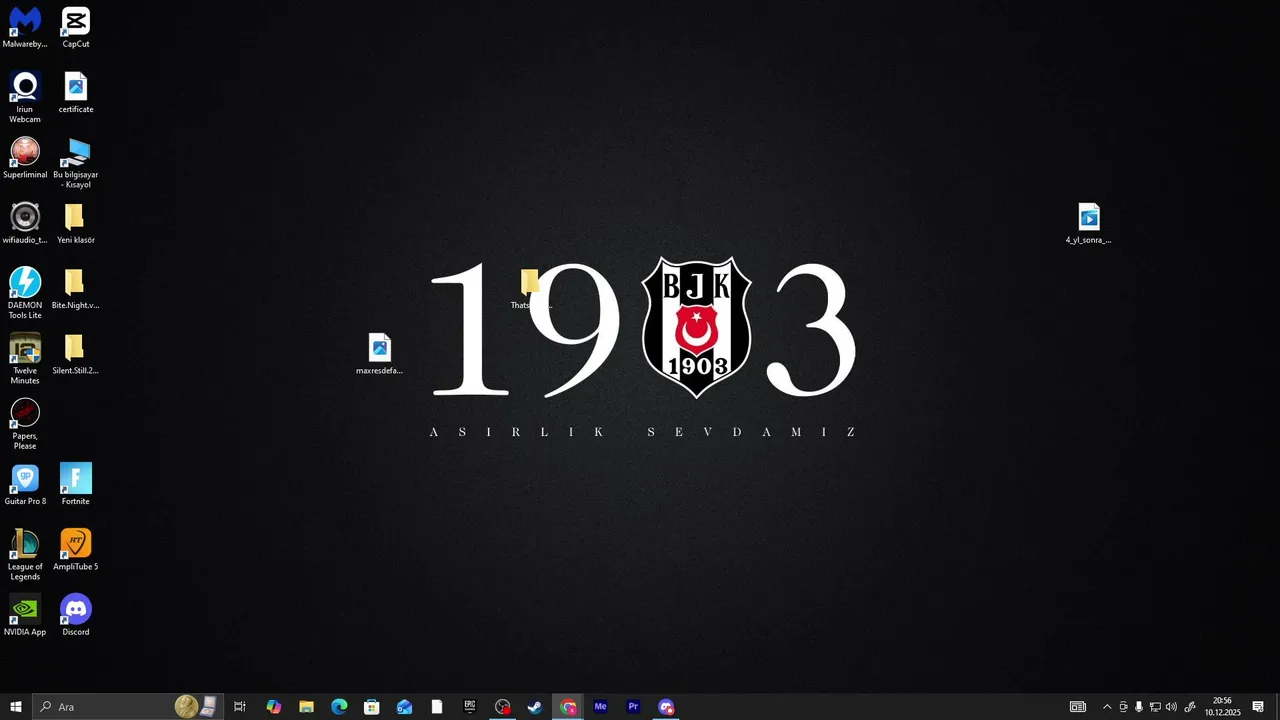Open the Task View button
This screenshot has height=720, width=1280.
click(240, 707)
